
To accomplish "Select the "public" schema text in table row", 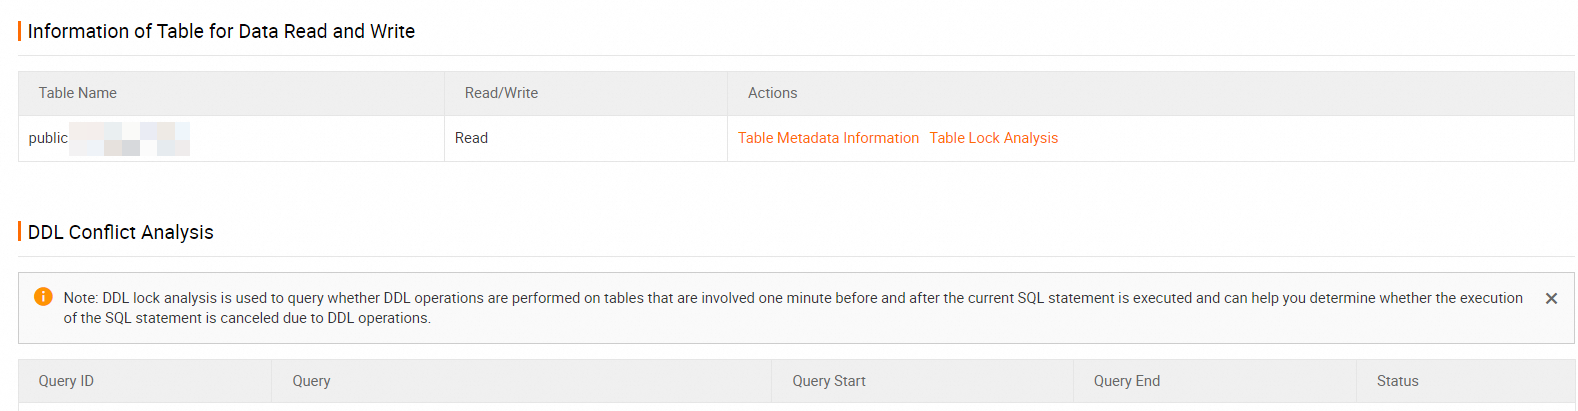I will tap(48, 138).
